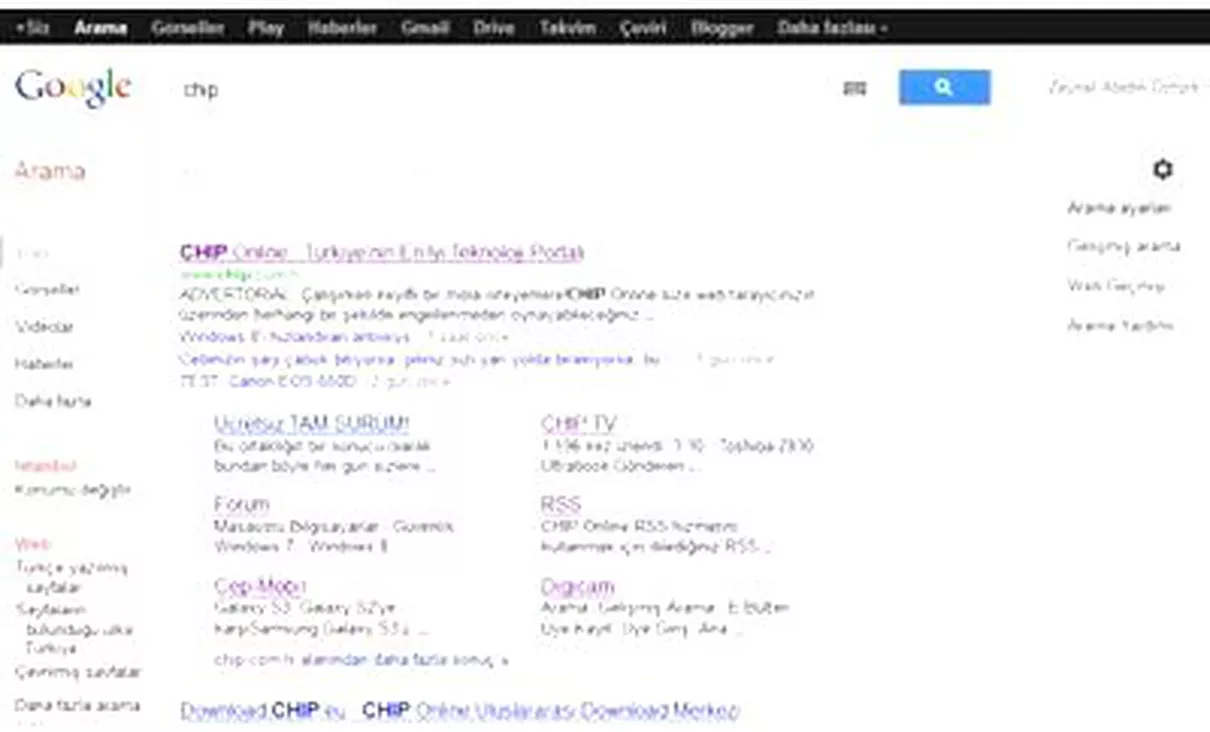
Task: Open Çeviri in the top bar
Action: 643,28
